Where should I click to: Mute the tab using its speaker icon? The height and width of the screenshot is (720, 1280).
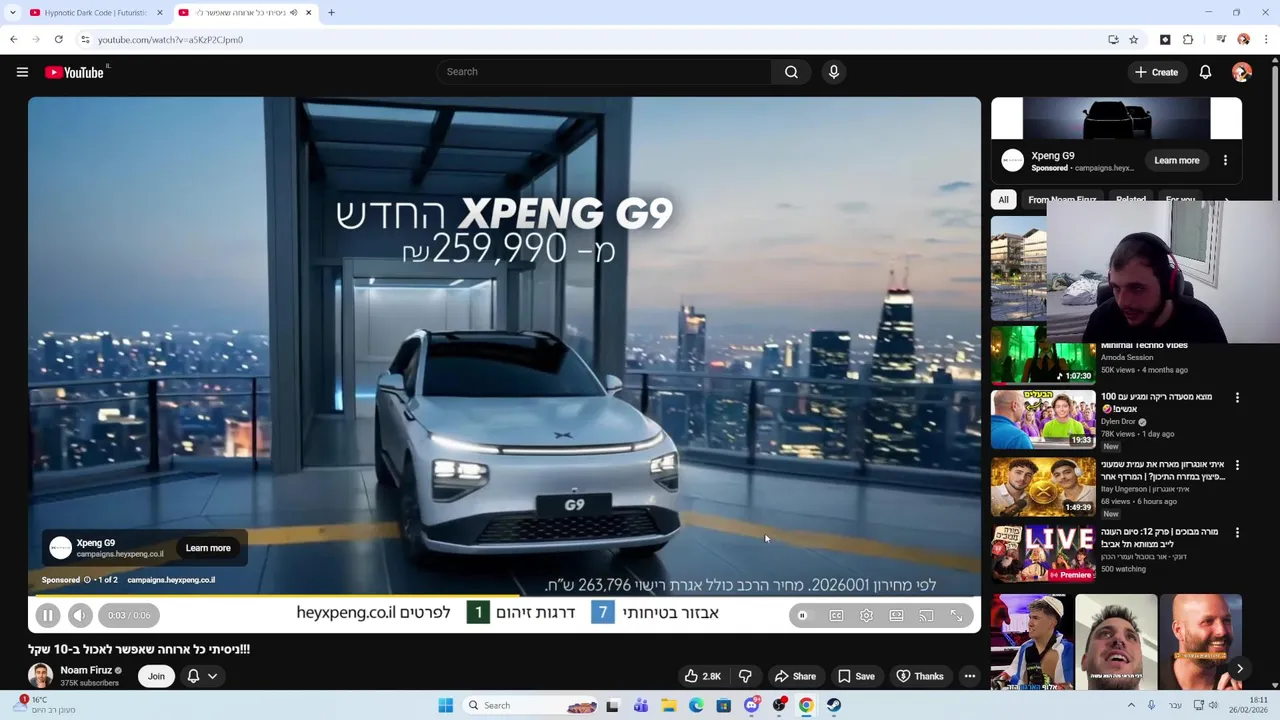293,13
